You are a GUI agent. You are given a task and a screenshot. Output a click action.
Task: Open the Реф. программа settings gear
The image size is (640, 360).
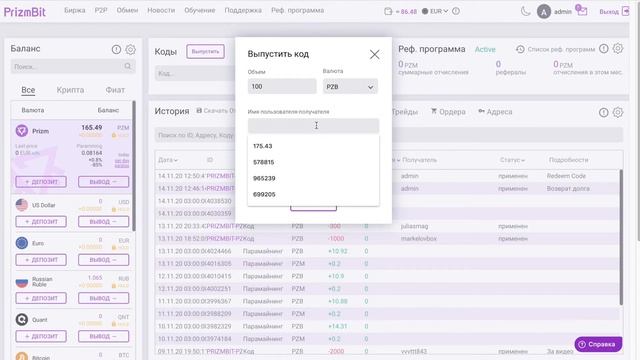tap(618, 49)
